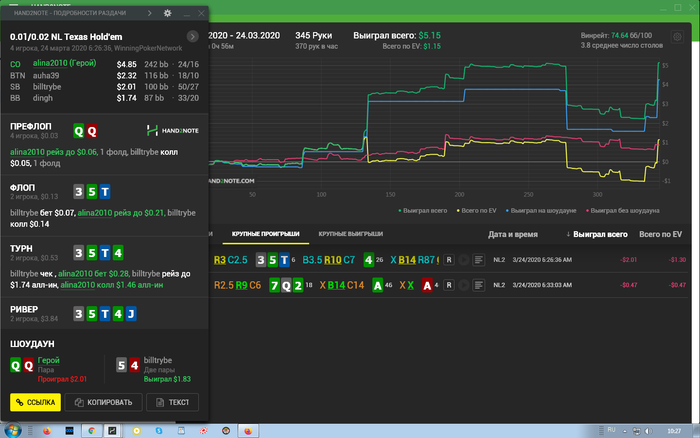Toggle 'Выиграл на шоудауне' legend series
This screenshot has width=700, height=438.
tap(541, 211)
